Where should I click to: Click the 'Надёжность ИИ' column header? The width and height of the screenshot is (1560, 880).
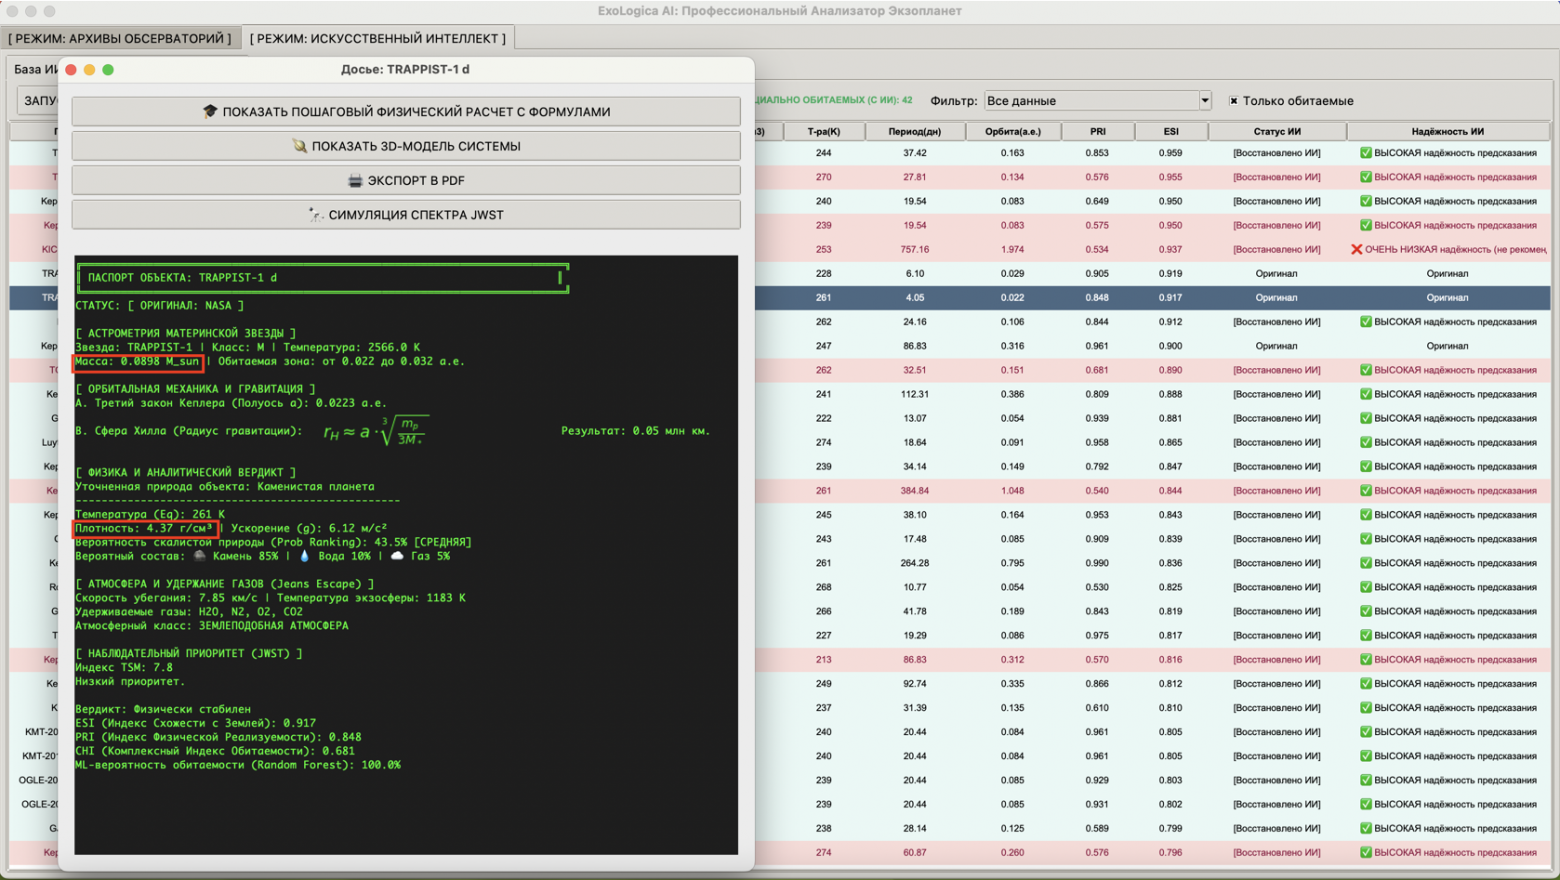1447,131
